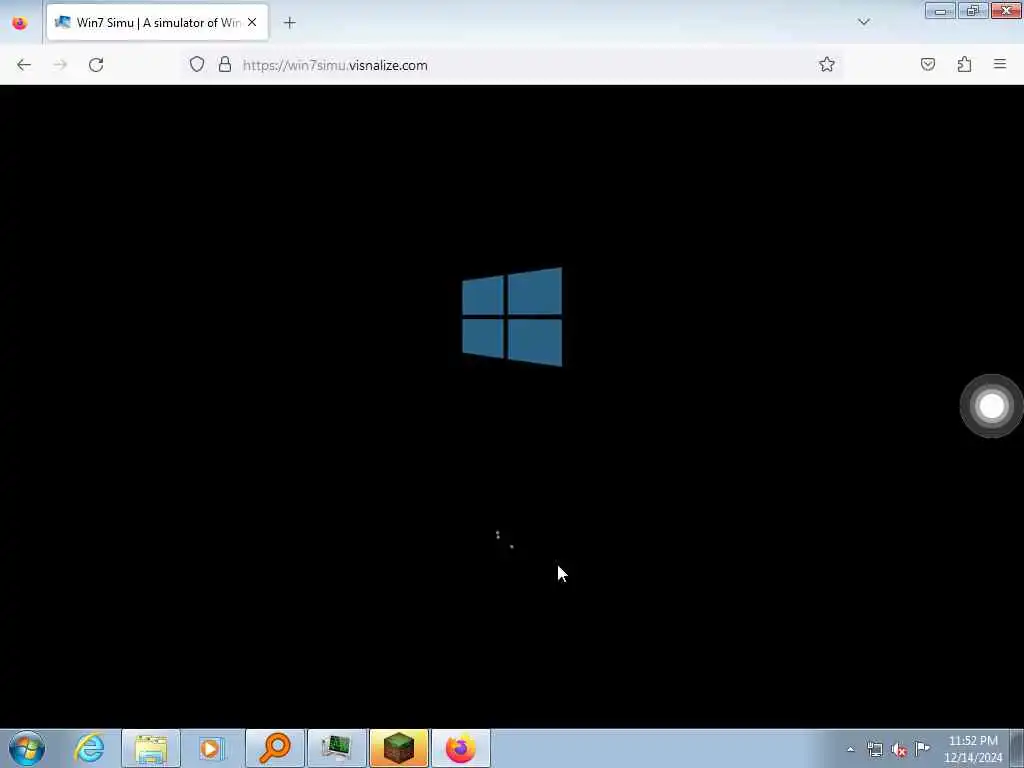Go back to the previous page
Viewport: 1024px width, 768px height.
24,65
